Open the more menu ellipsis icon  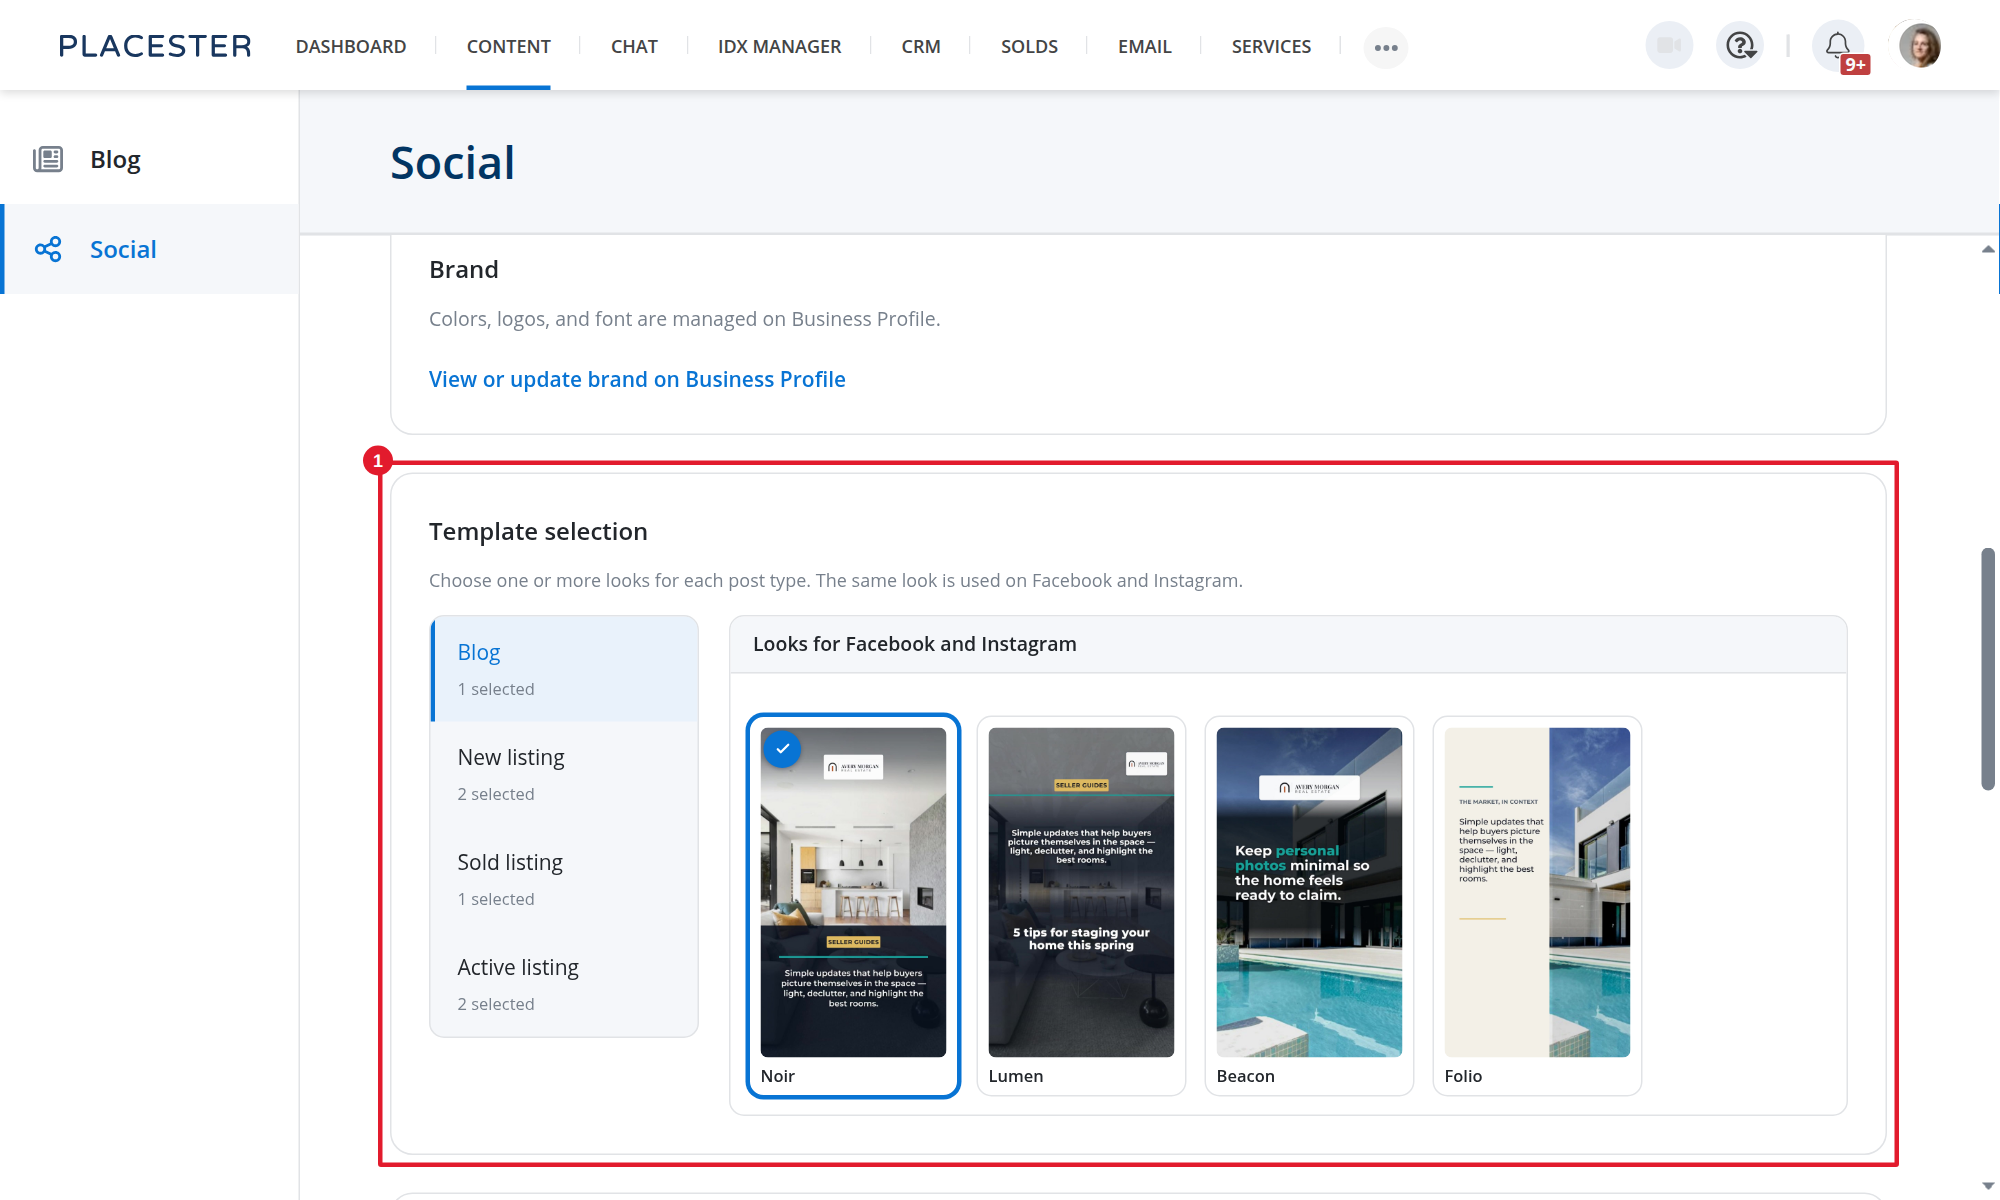click(x=1386, y=47)
